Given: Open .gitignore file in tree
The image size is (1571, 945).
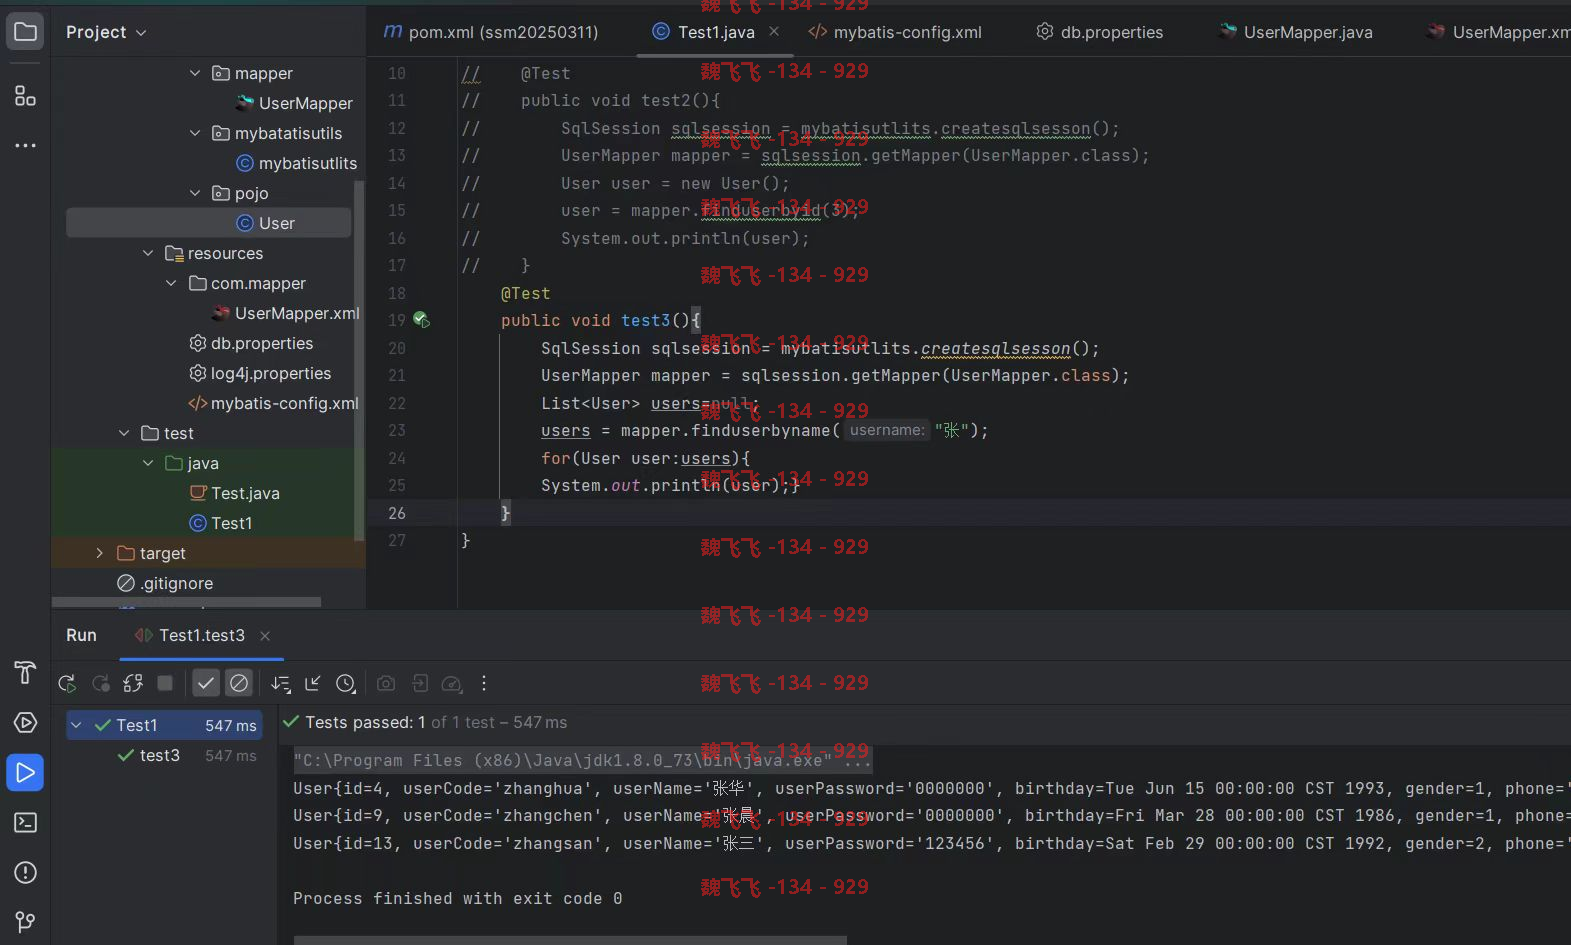Looking at the screenshot, I should click(x=165, y=583).
